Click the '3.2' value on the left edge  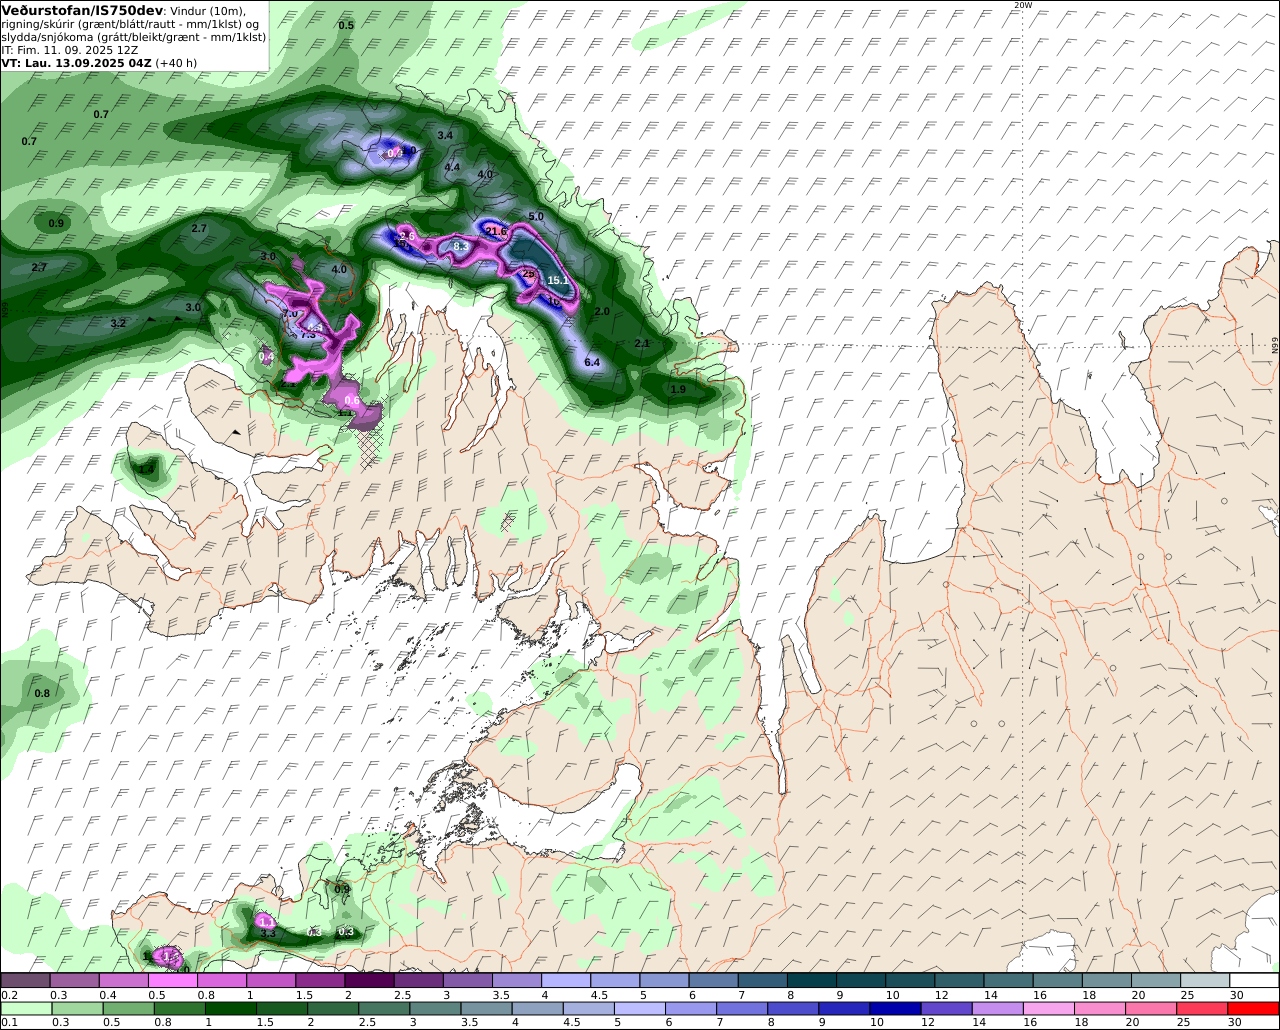(x=118, y=323)
